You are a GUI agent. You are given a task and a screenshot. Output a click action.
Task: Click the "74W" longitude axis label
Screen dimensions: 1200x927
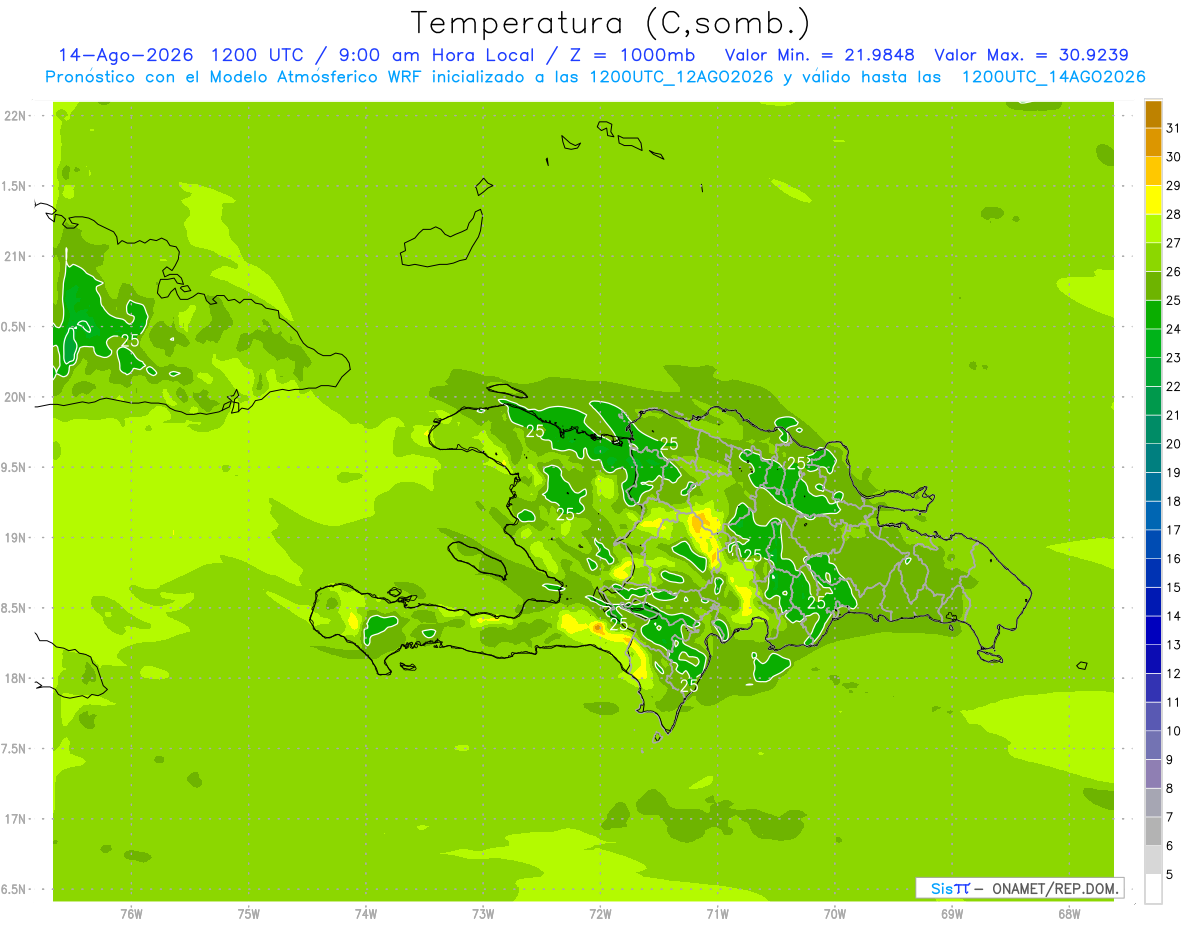(366, 913)
